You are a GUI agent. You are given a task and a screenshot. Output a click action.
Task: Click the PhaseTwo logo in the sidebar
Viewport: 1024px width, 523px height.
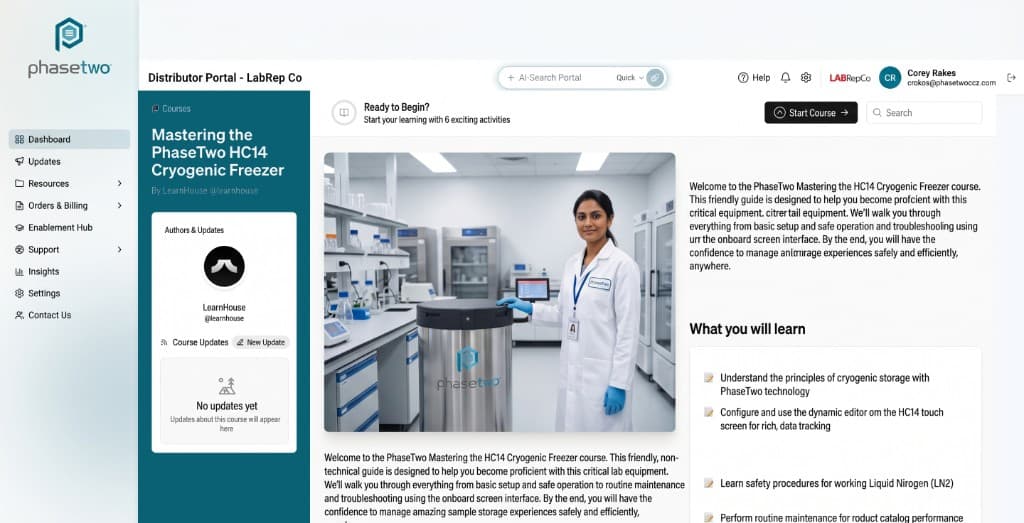pos(69,47)
